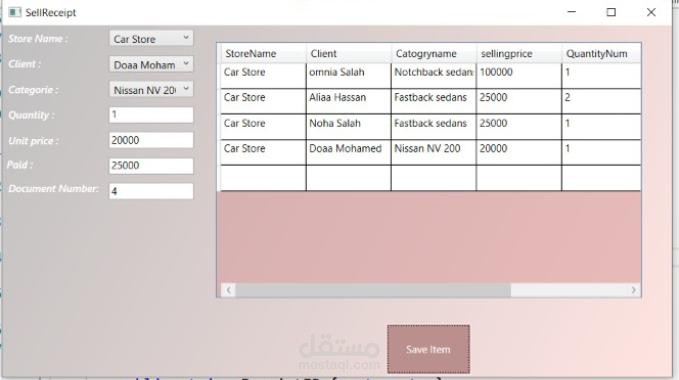Click the Client column header

pyautogui.click(x=349, y=54)
